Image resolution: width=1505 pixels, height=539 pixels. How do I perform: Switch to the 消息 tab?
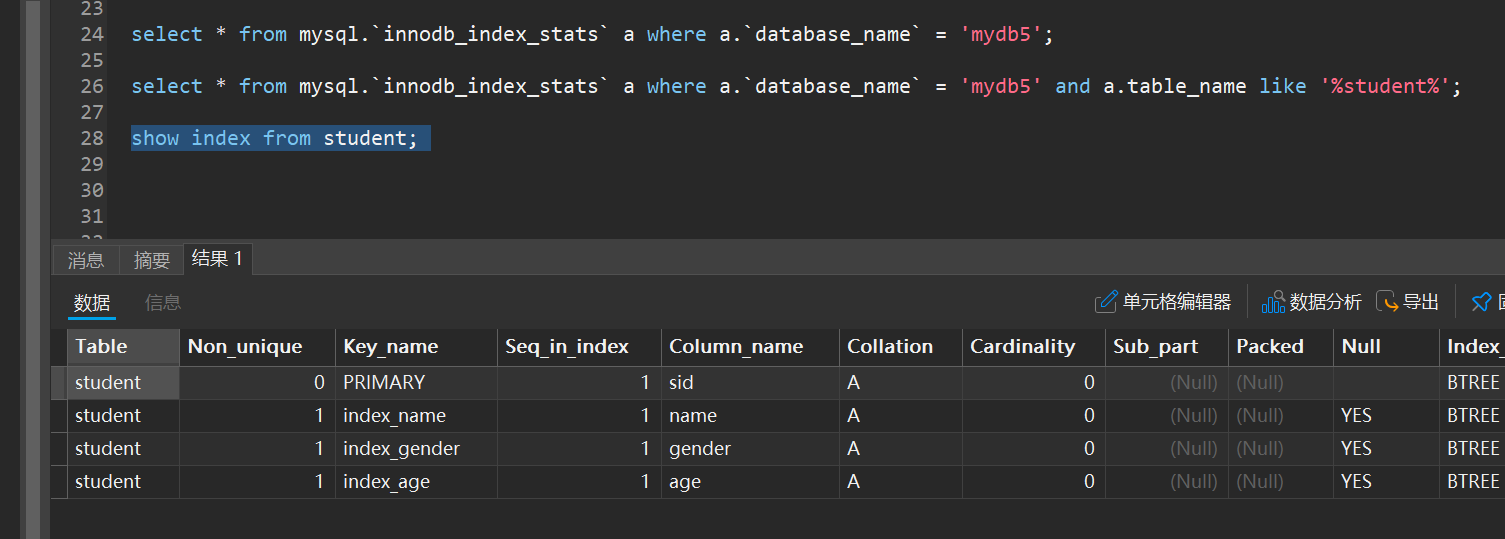85,260
